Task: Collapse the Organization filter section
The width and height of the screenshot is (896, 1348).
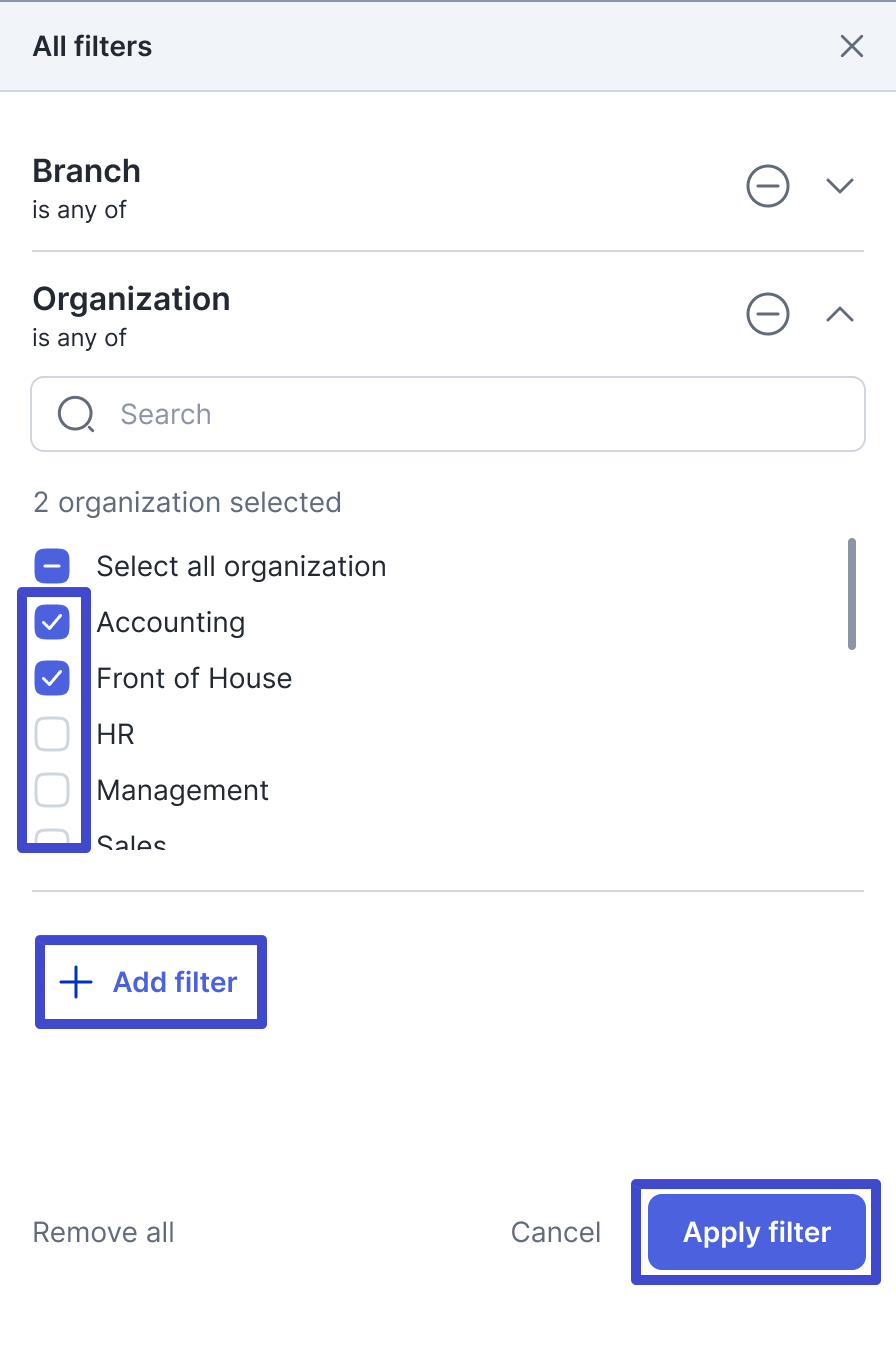Action: click(x=839, y=314)
